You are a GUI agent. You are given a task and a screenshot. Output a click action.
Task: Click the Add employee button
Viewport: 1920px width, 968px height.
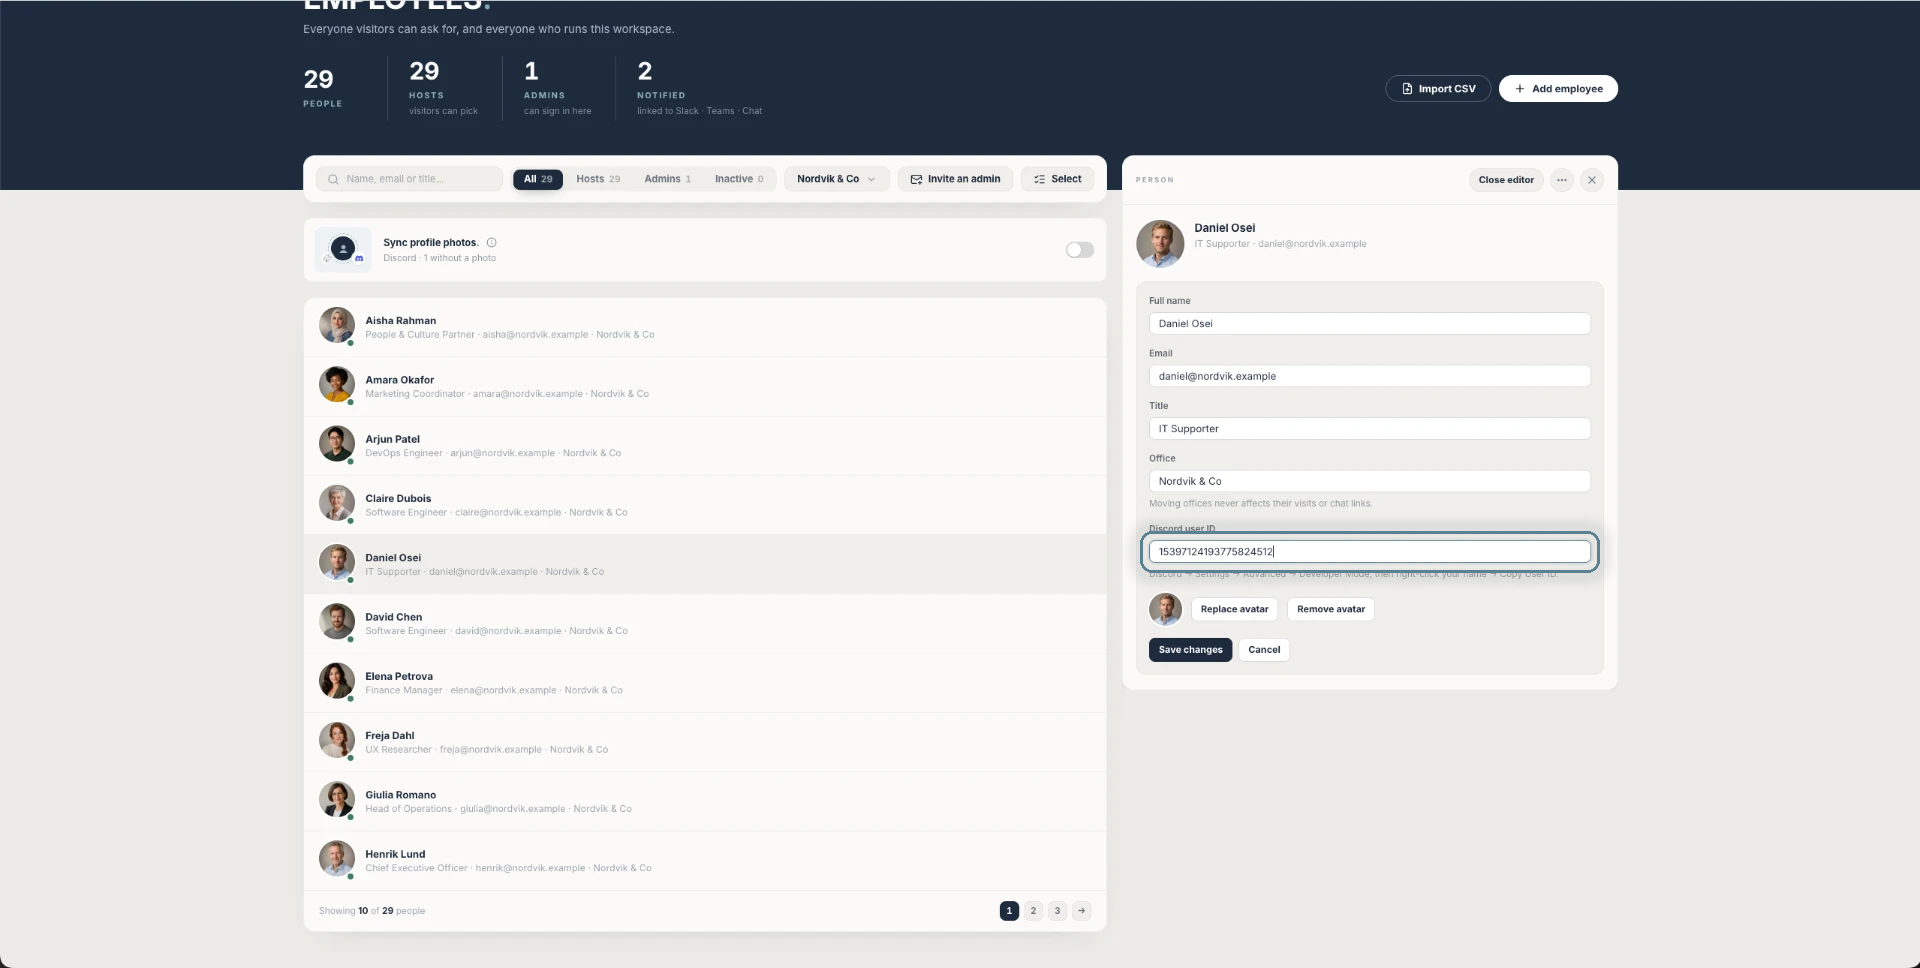point(1558,89)
